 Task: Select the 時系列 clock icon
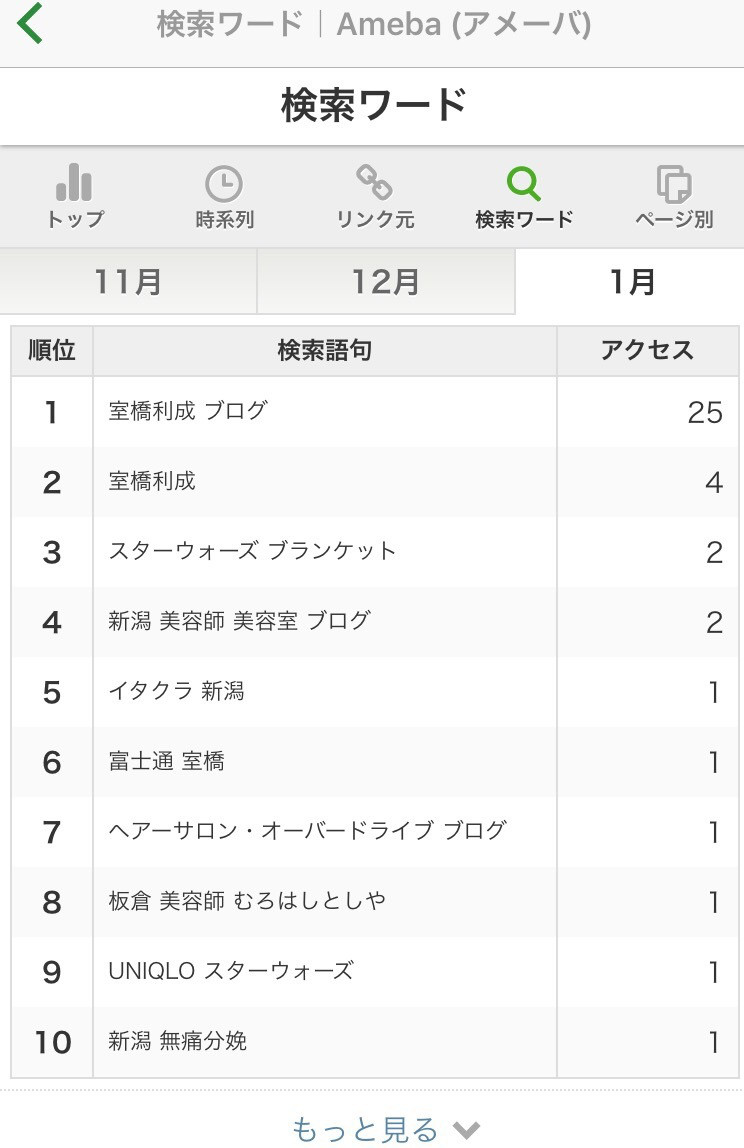click(x=224, y=185)
